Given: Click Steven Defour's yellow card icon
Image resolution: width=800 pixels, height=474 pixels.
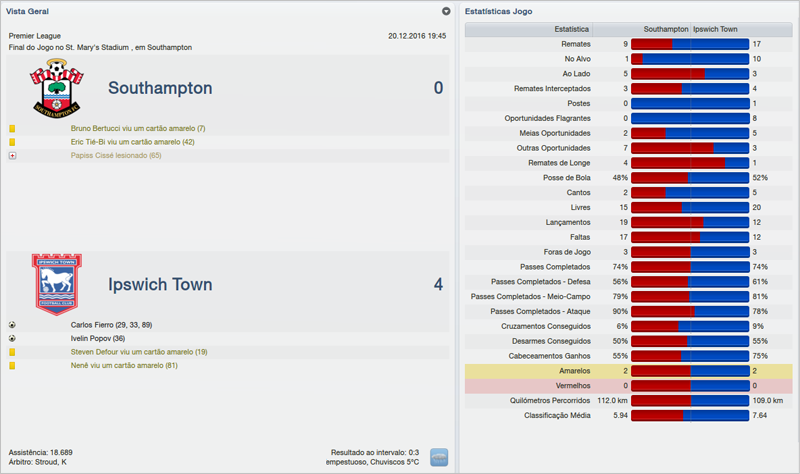Looking at the screenshot, I should [12, 352].
